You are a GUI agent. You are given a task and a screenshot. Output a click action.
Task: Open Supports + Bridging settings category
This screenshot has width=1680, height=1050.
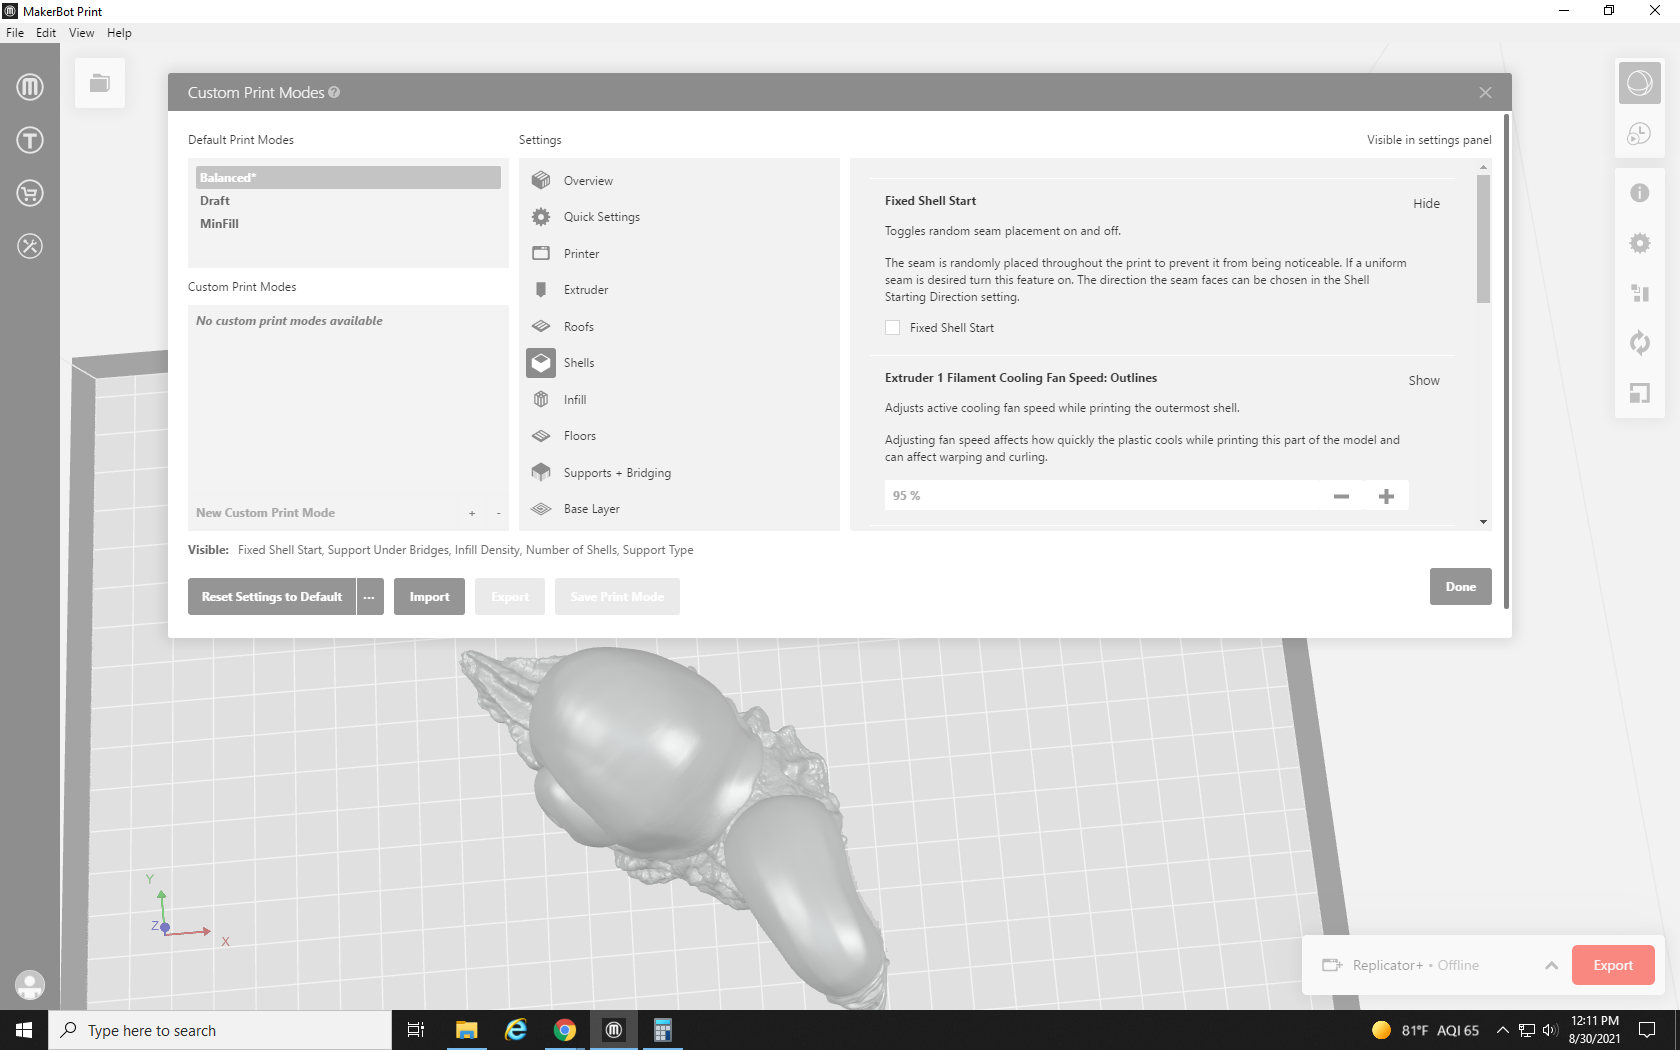tap(617, 473)
